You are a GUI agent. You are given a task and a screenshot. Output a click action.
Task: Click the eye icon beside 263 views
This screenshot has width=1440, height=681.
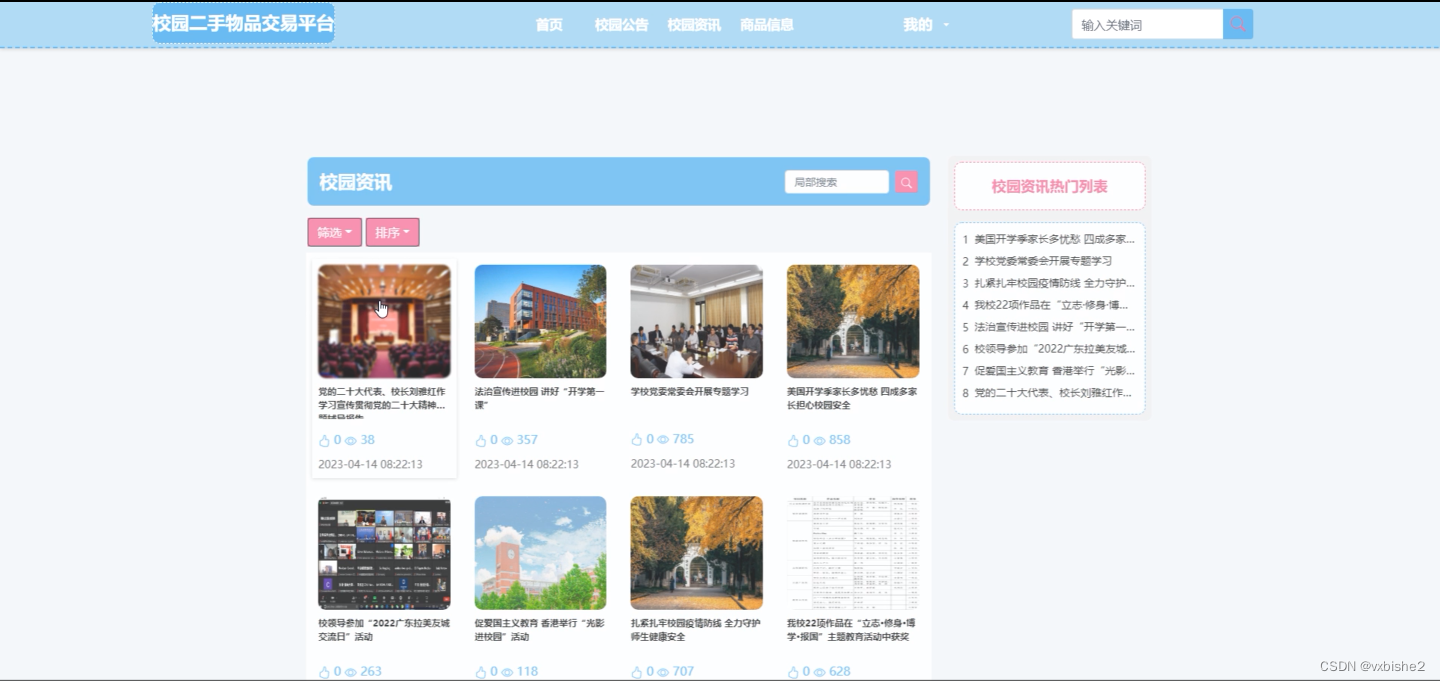(x=351, y=672)
